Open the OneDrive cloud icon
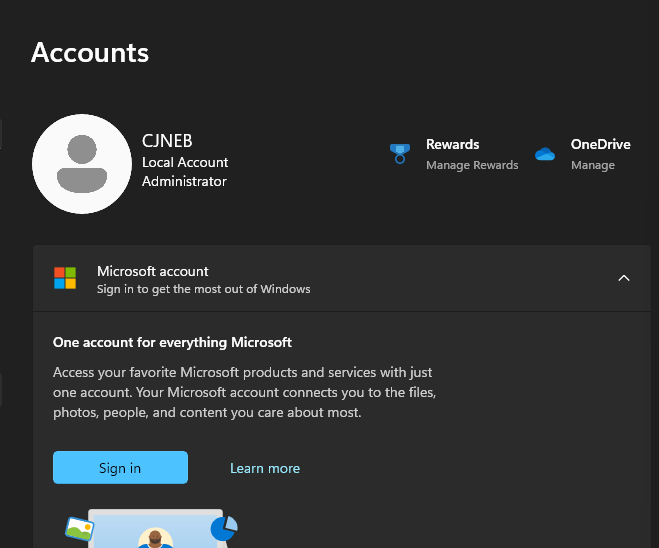 pyautogui.click(x=545, y=154)
